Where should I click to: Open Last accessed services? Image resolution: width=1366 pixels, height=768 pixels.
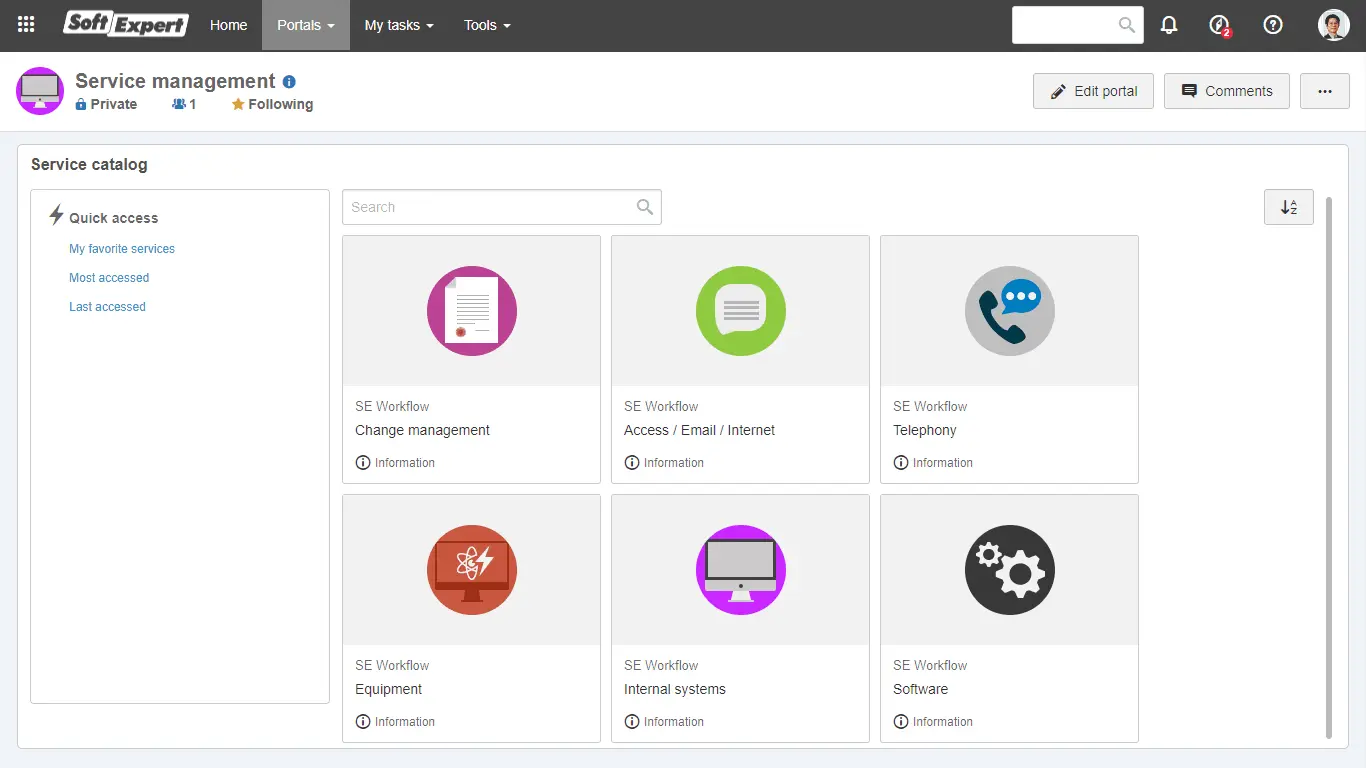[107, 307]
